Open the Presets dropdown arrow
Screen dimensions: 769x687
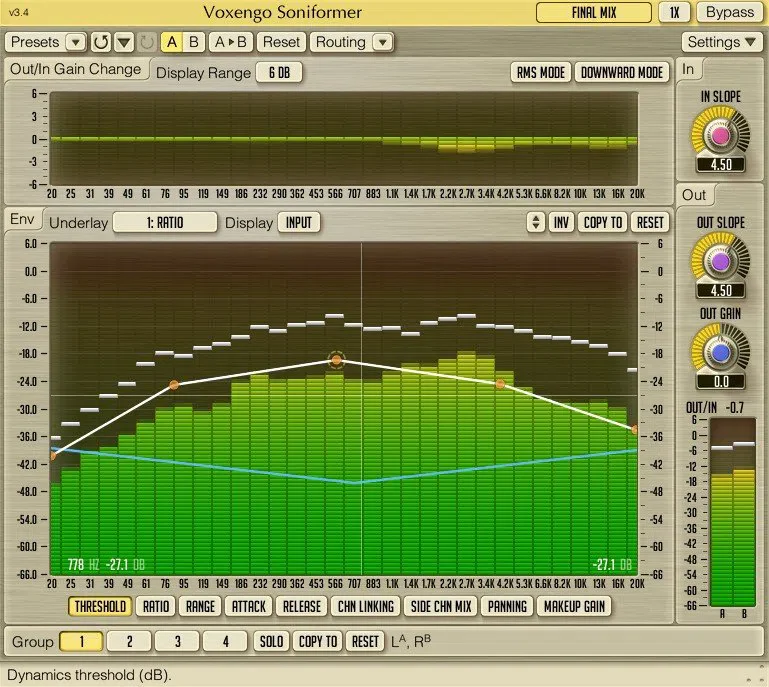pos(76,42)
